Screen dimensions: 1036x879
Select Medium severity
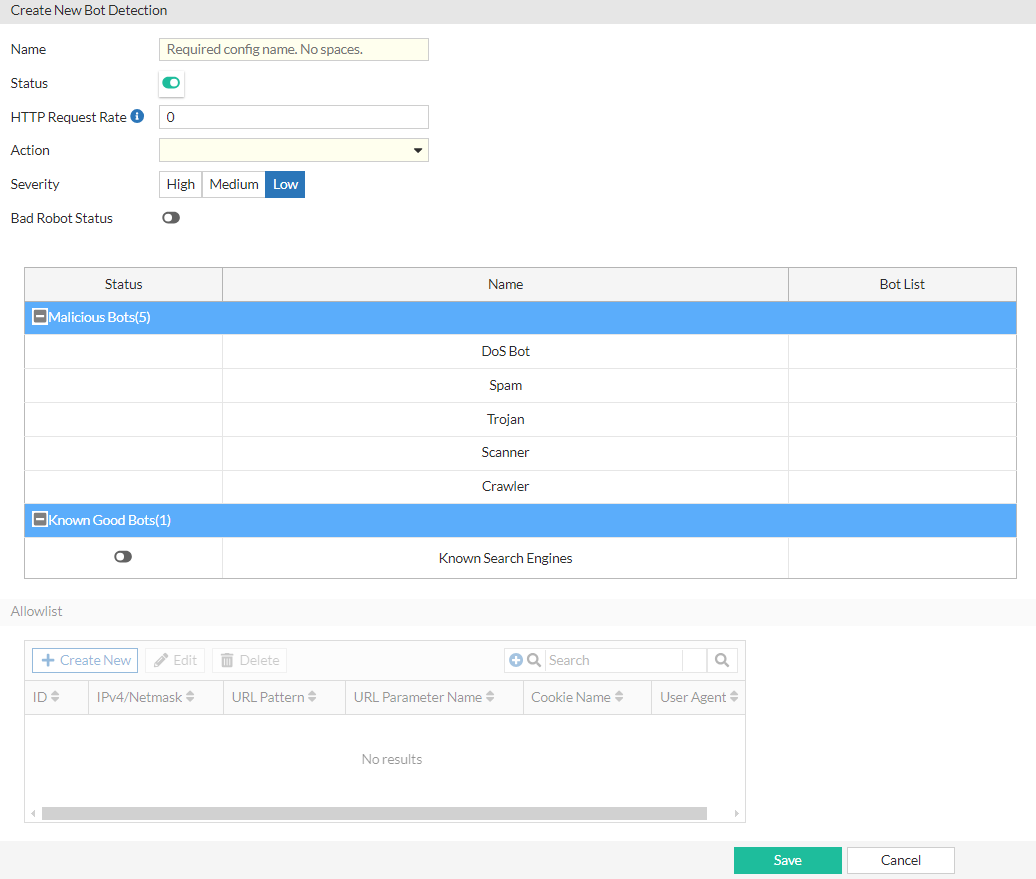click(x=233, y=184)
